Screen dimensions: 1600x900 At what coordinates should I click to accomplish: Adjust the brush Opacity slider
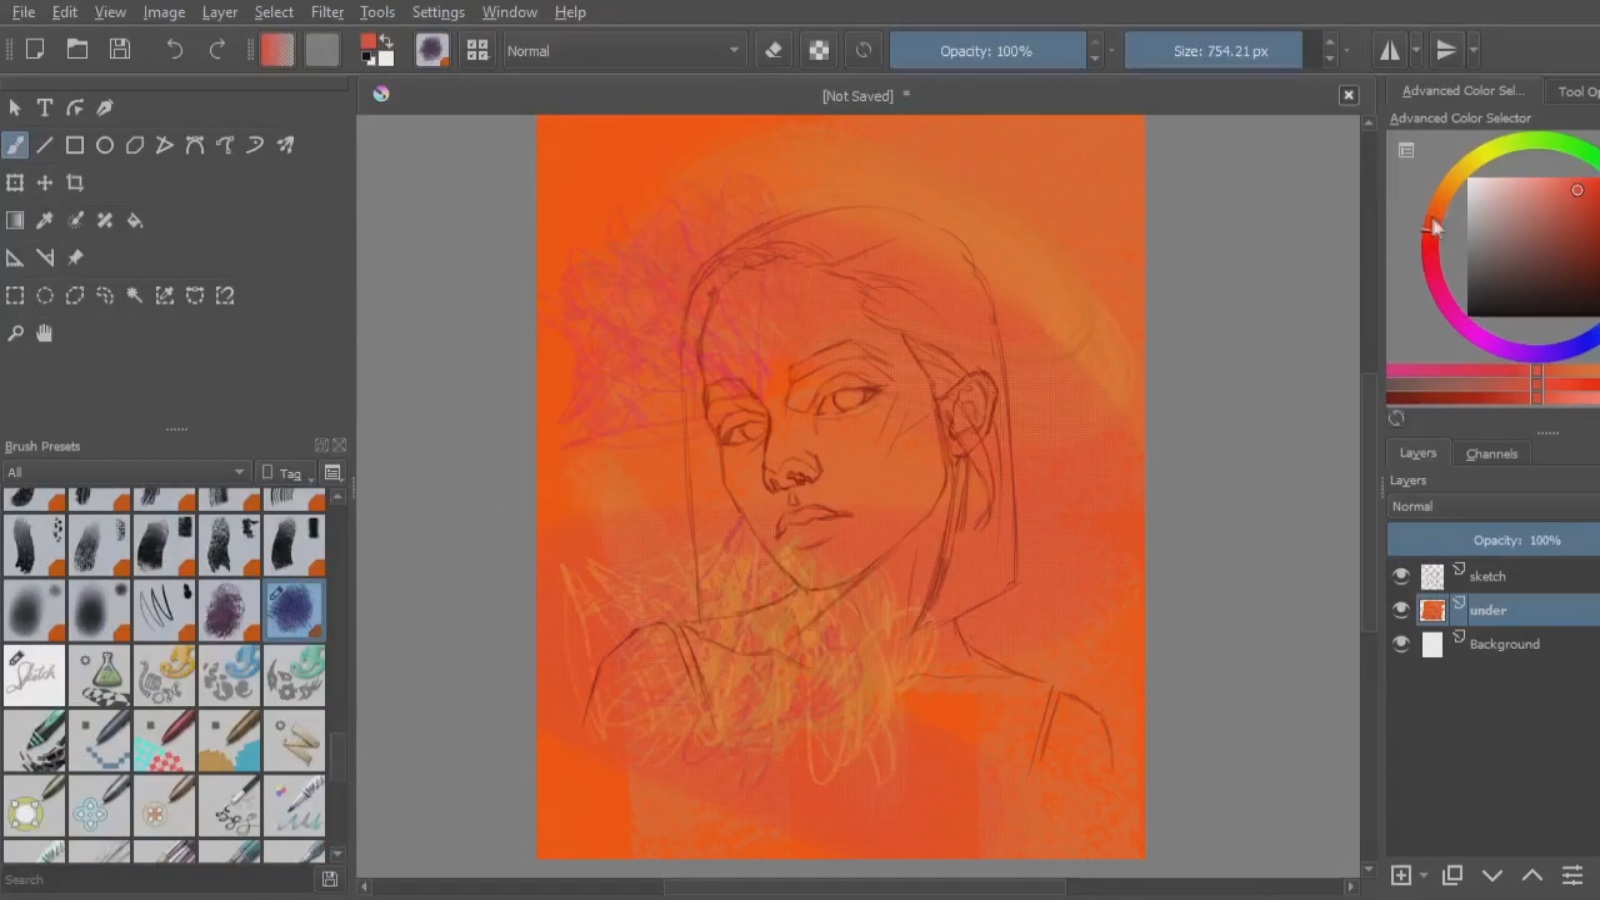pos(986,51)
